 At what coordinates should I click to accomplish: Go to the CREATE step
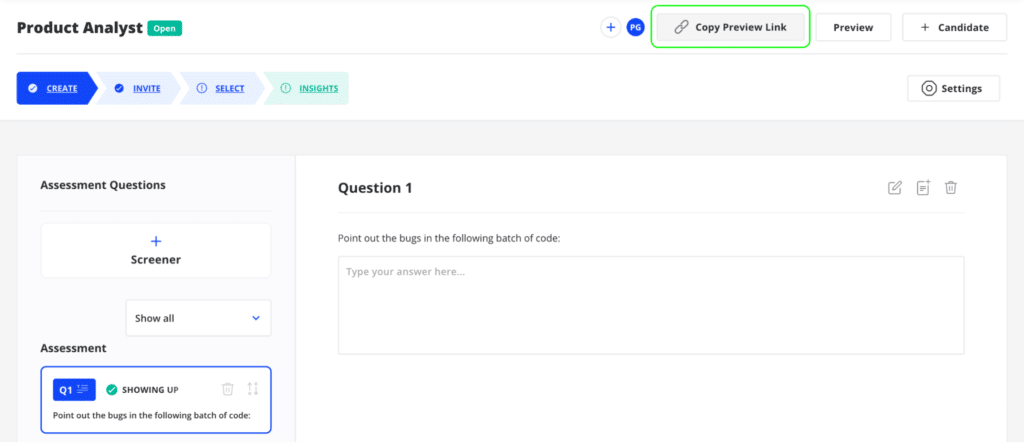click(56, 88)
